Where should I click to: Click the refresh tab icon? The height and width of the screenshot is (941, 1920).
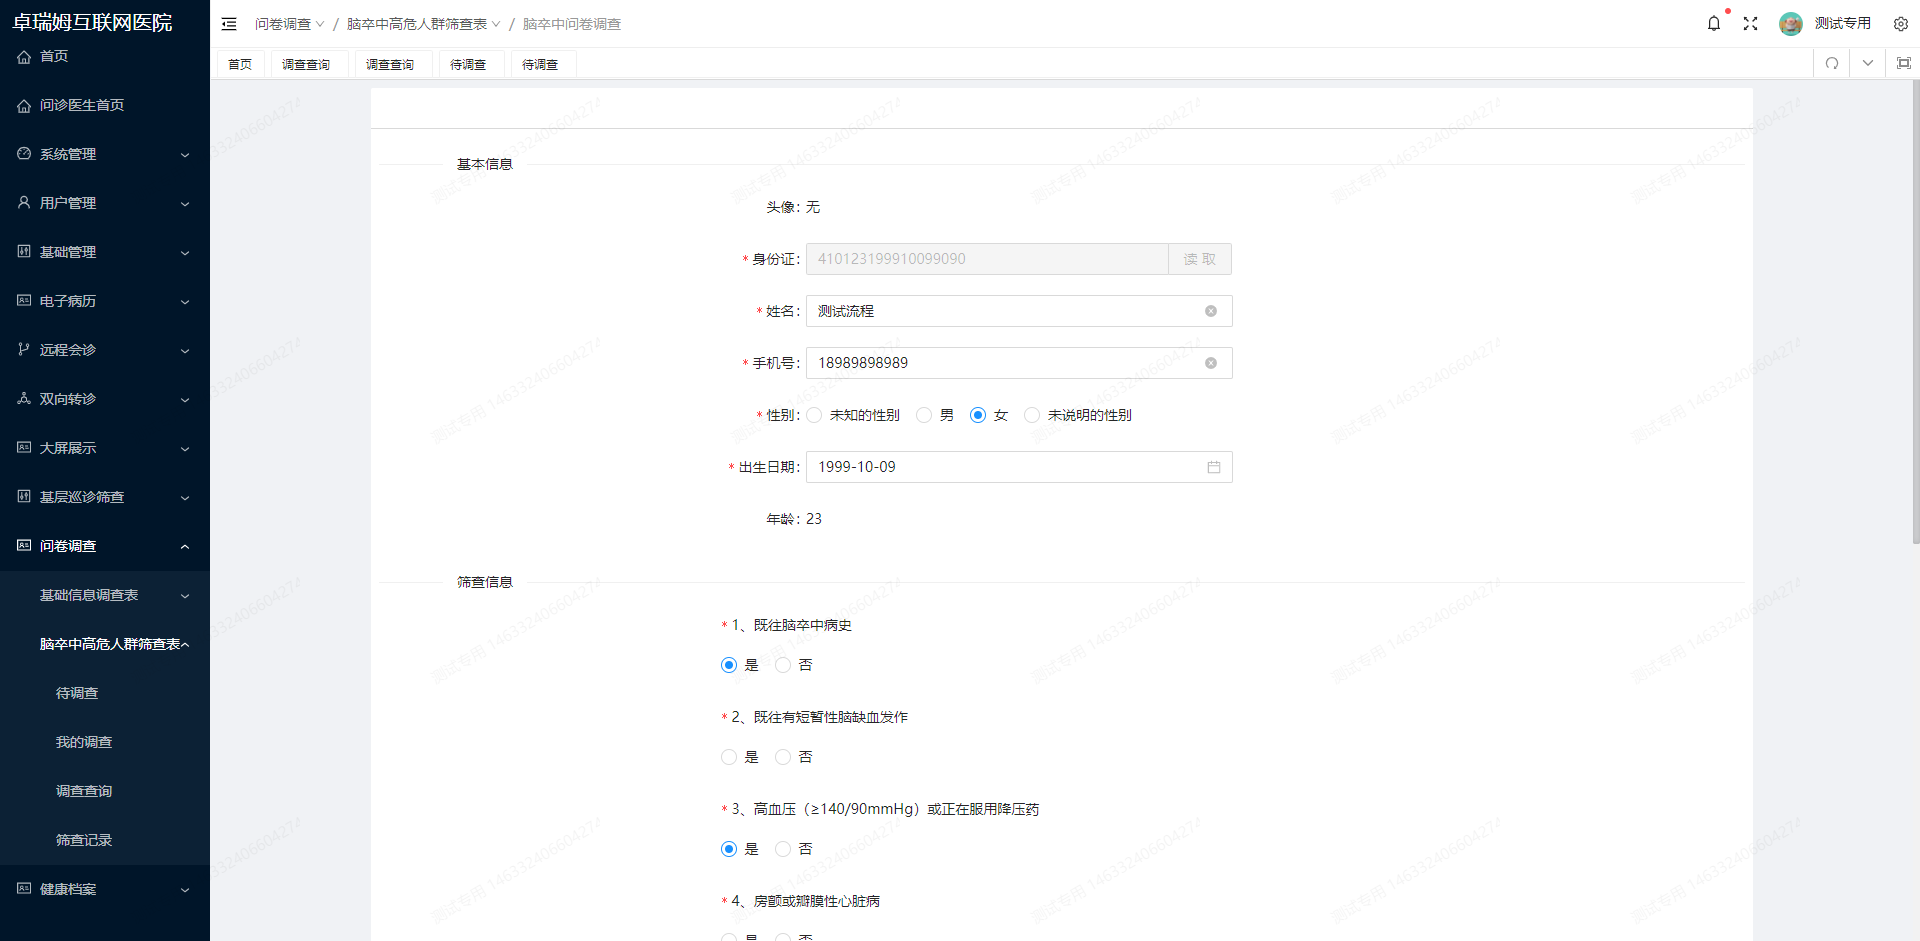[1831, 63]
